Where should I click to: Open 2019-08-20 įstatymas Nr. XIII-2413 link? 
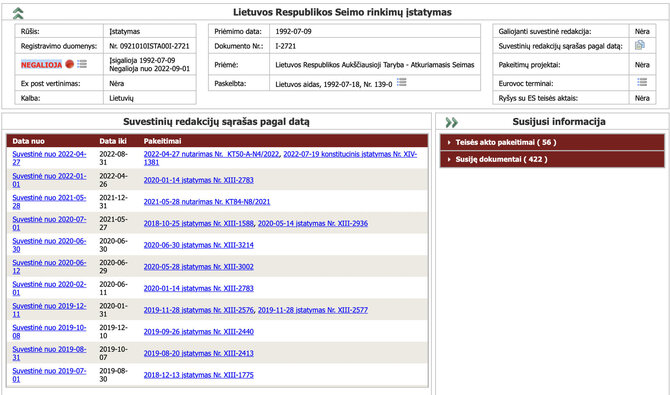pyautogui.click(x=199, y=353)
